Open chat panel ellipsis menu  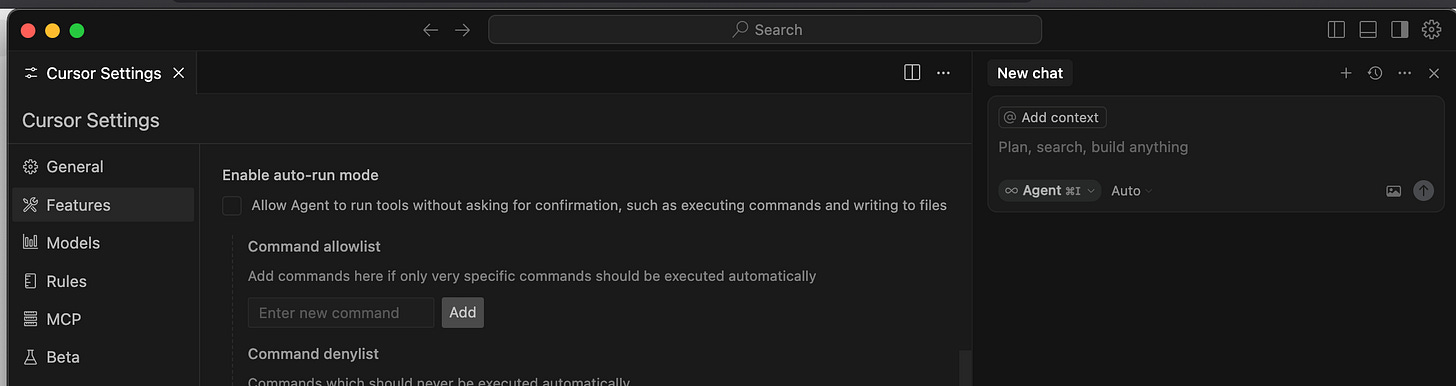(1404, 73)
